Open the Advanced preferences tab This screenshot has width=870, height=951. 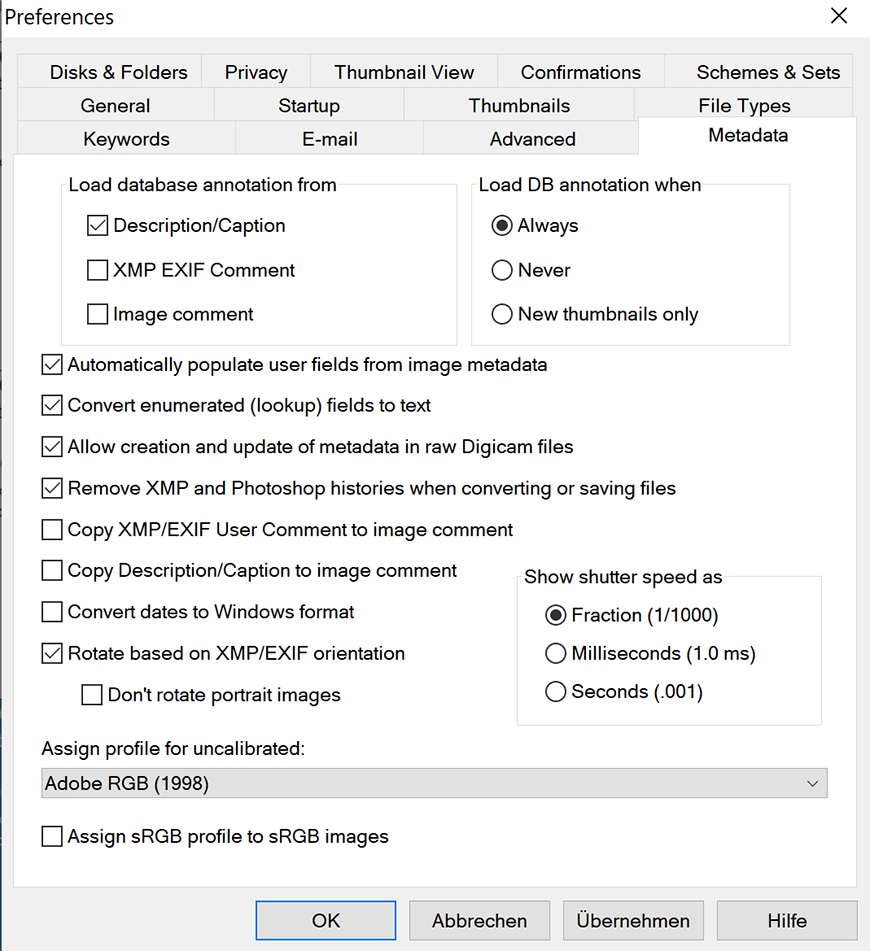[x=532, y=139]
